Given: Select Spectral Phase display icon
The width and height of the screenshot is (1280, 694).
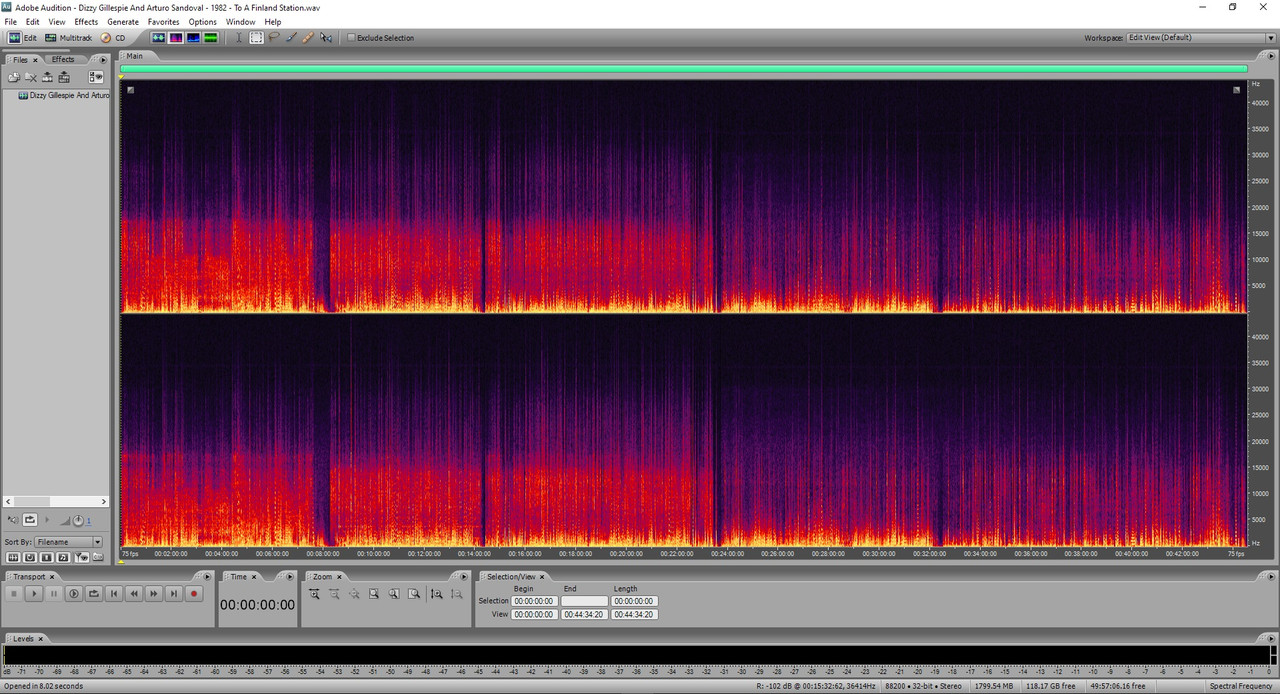Looking at the screenshot, I should pos(211,38).
